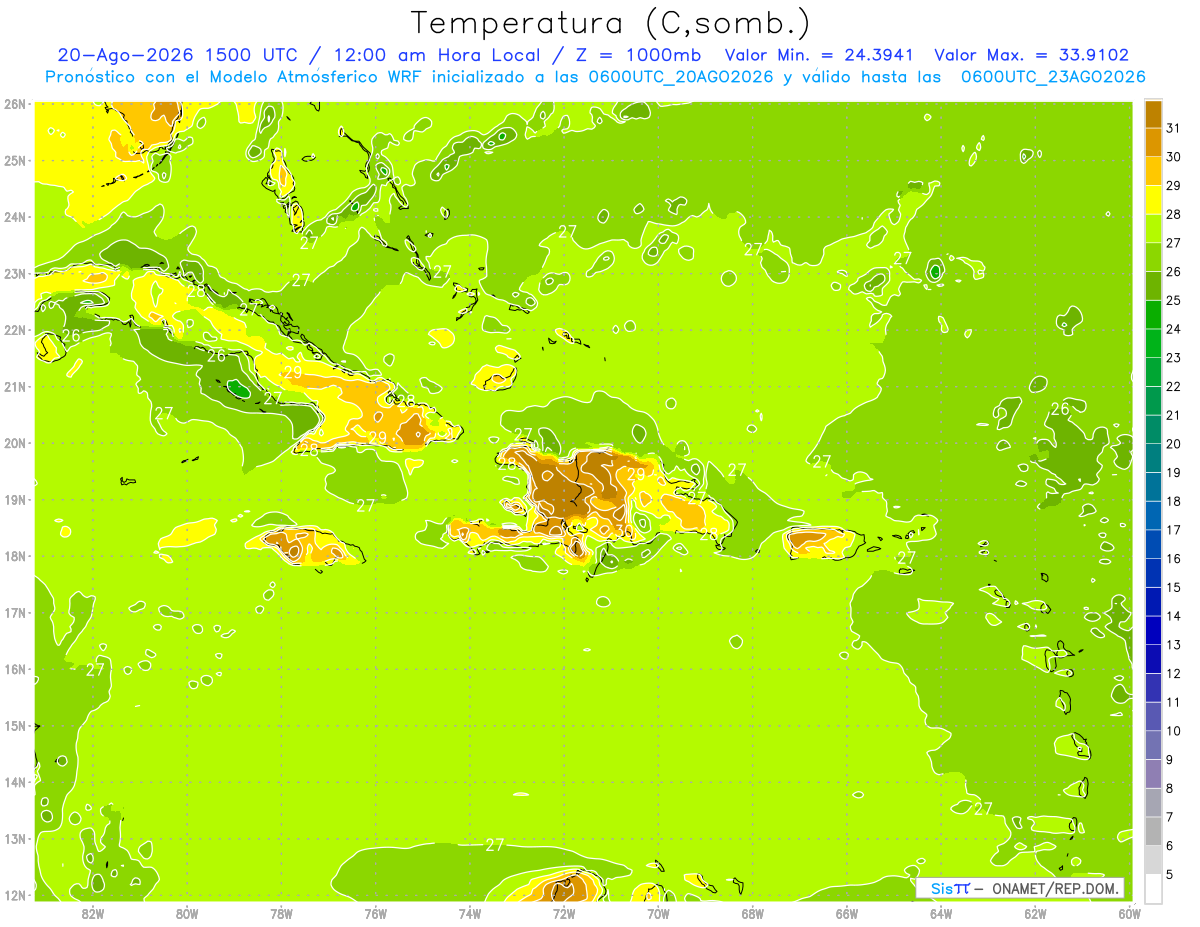Click the white swatch below label 5
Image resolution: width=1200 pixels, height=927 pixels.
(x=1153, y=888)
